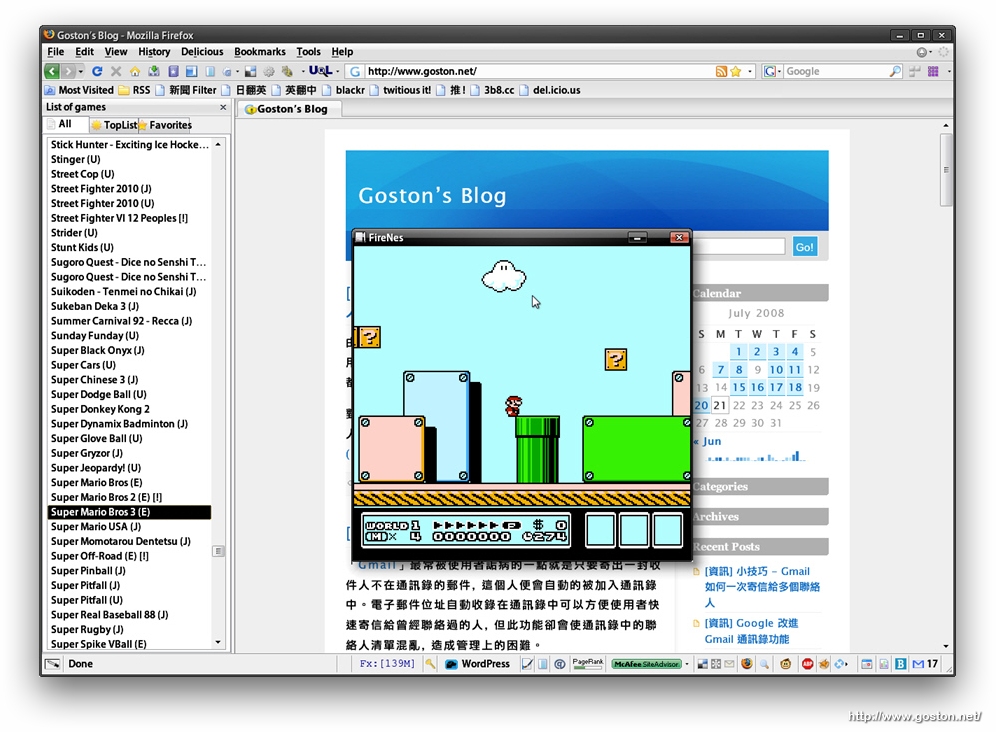
Task: Close the List of games sidebar
Action: [223, 107]
